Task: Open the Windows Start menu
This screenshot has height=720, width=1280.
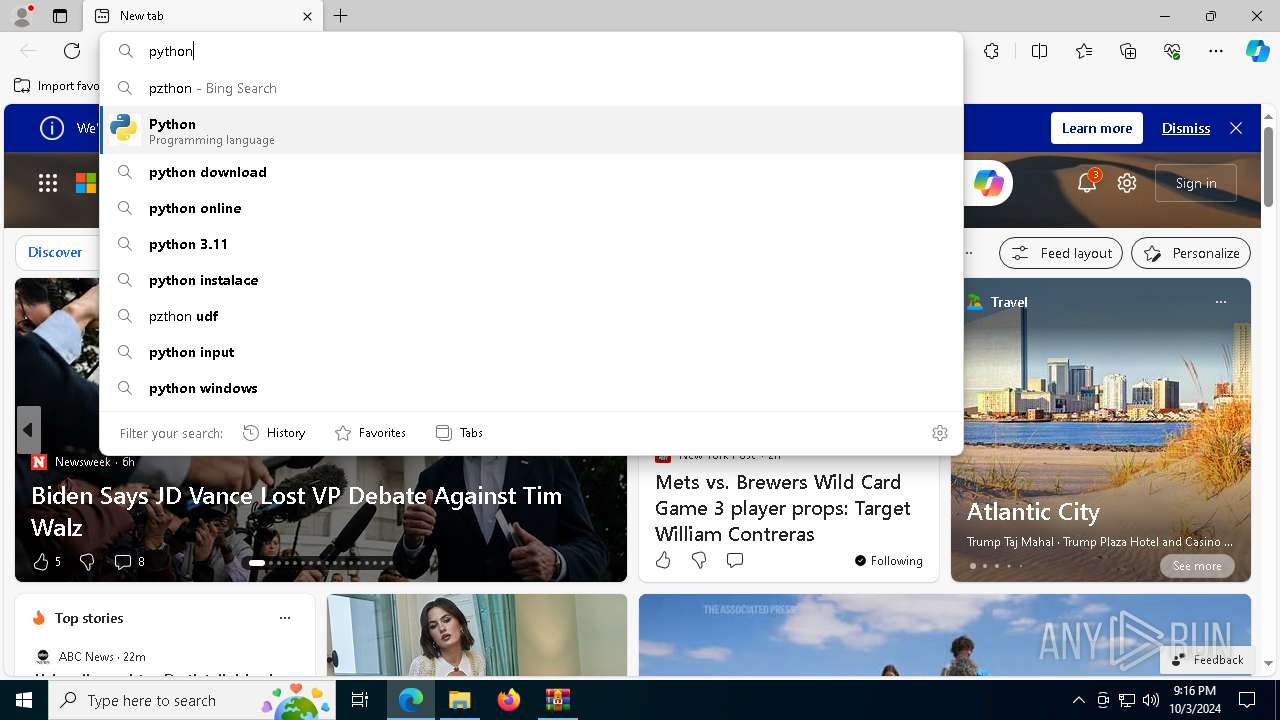Action: tap(24, 700)
